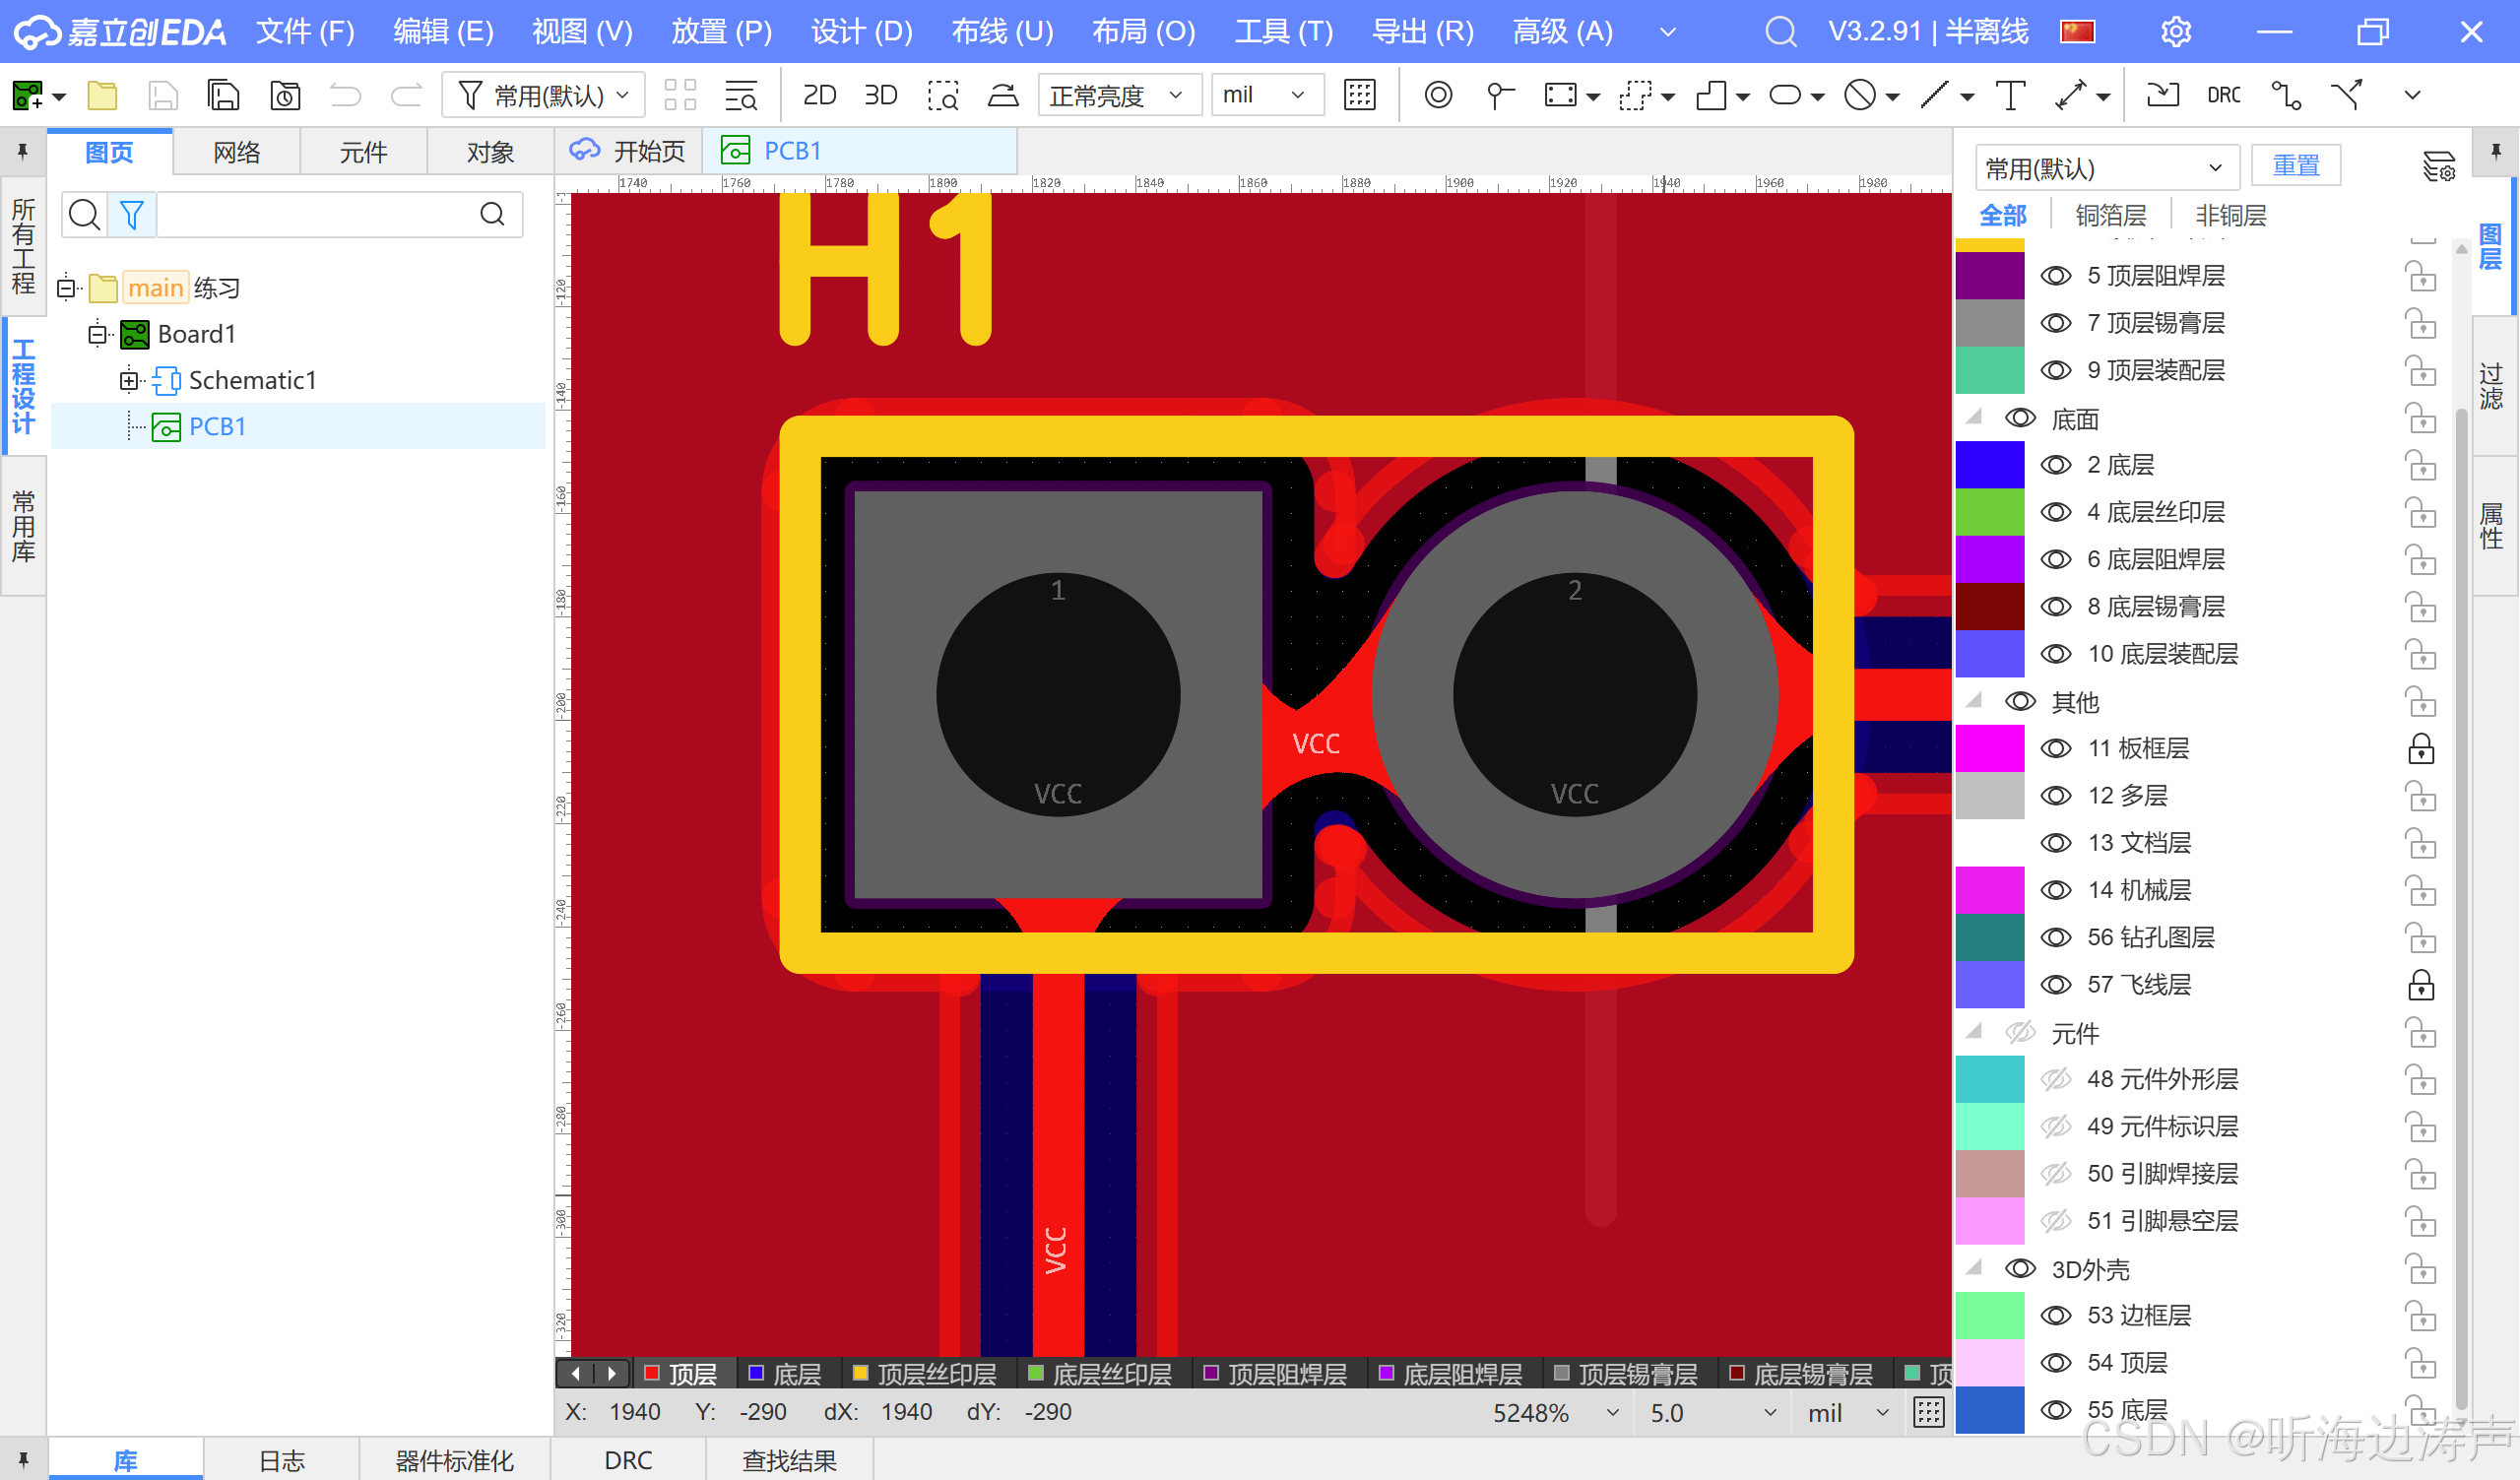Open the 常用库 side panel
Image resolution: width=2520 pixels, height=1480 pixels.
[x=23, y=526]
